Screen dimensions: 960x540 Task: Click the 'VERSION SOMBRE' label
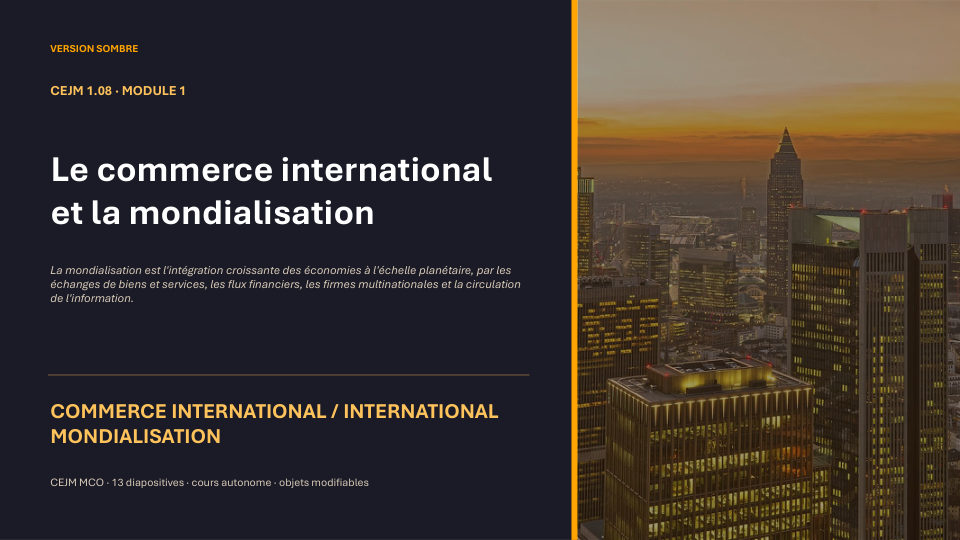click(x=94, y=48)
